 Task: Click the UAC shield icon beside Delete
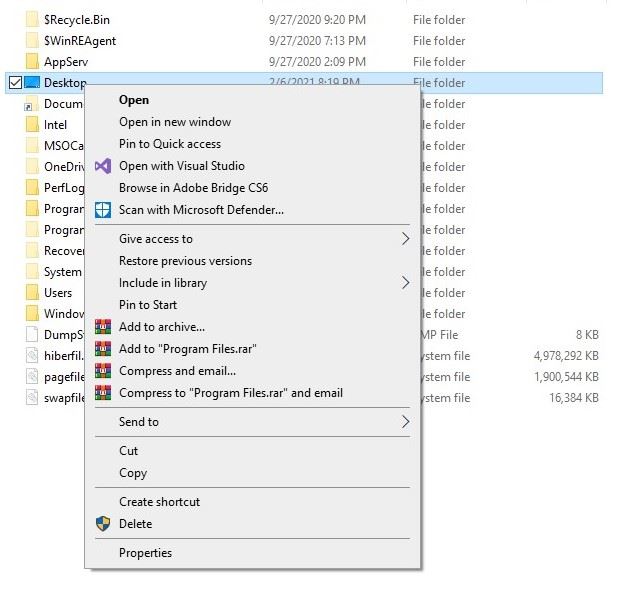coord(103,524)
